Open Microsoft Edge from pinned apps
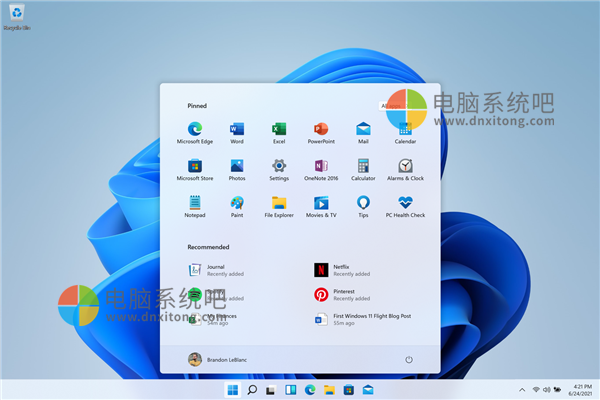The height and width of the screenshot is (400, 600). click(195, 132)
